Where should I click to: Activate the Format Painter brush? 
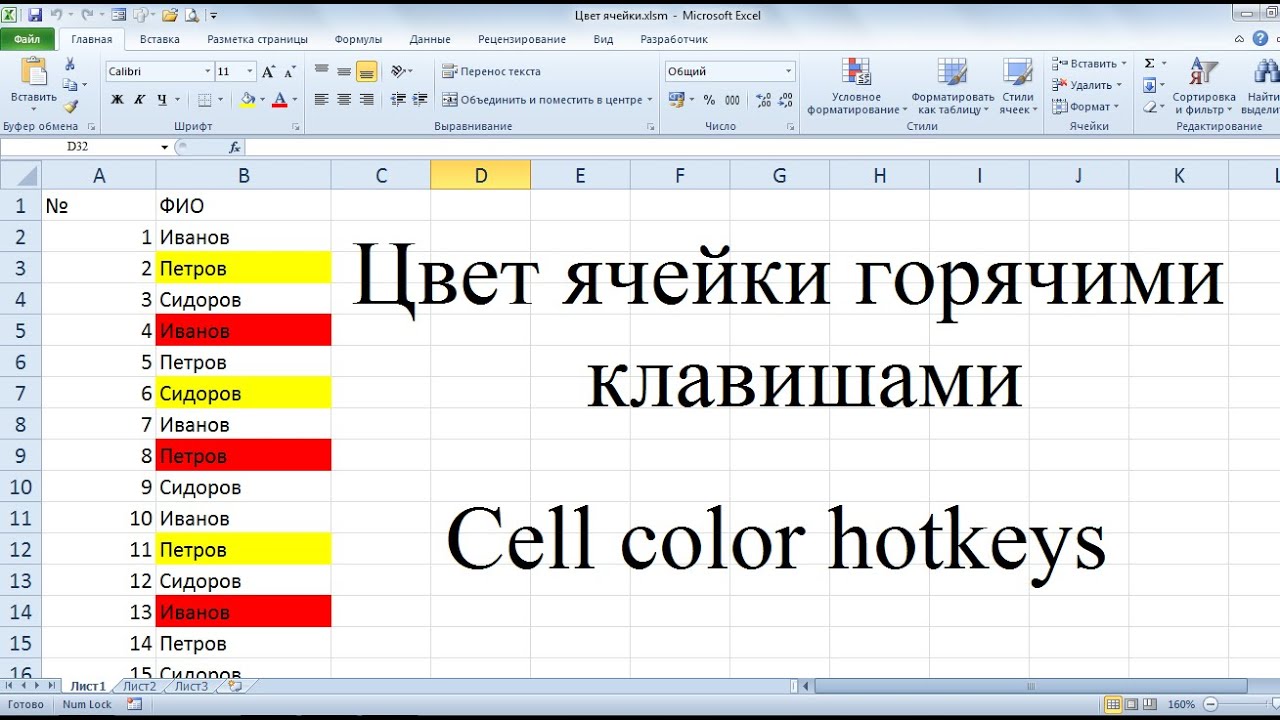(70, 106)
